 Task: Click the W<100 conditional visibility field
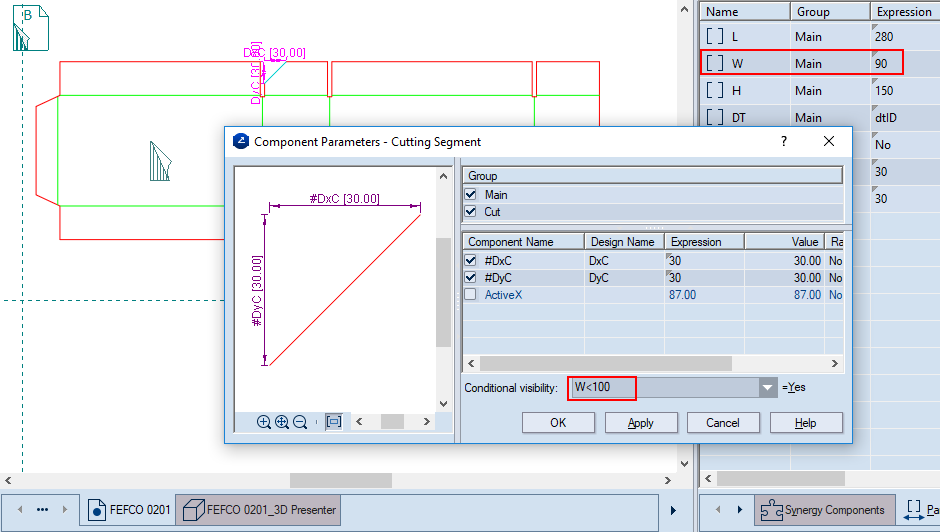[660, 388]
